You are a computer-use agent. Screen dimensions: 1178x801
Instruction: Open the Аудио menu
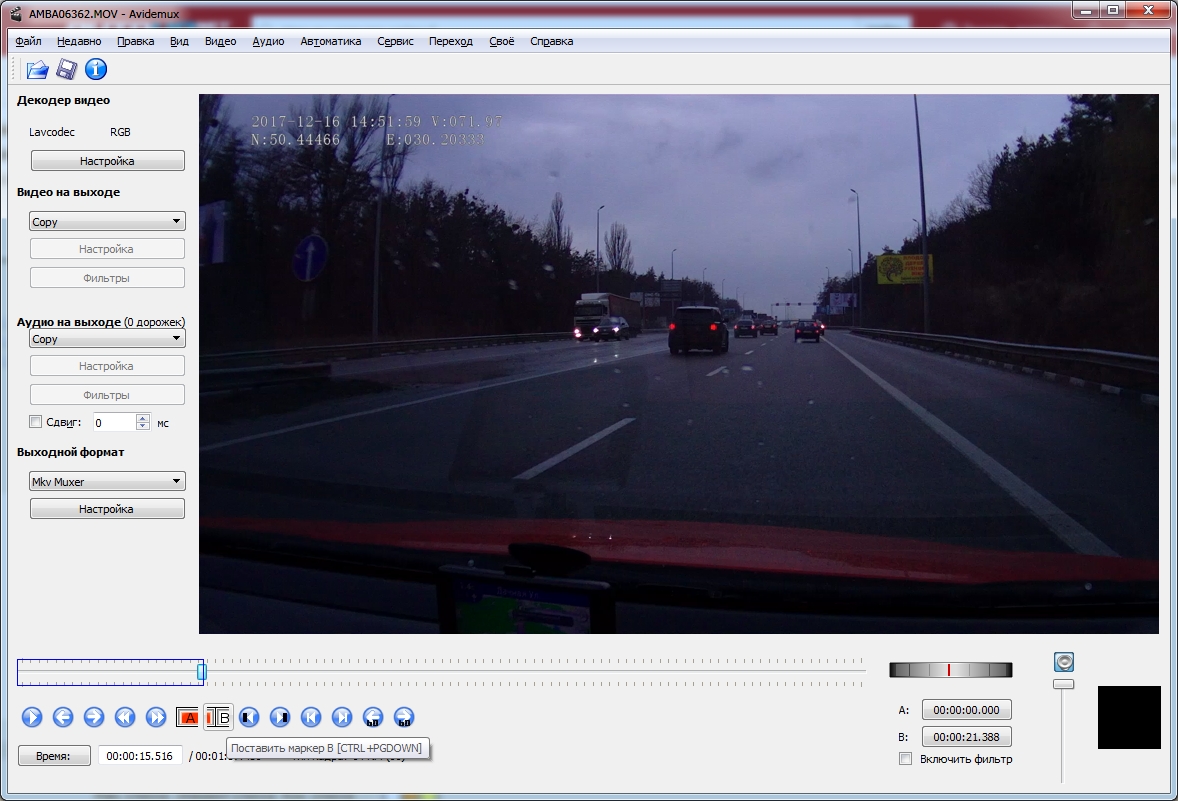tap(268, 41)
